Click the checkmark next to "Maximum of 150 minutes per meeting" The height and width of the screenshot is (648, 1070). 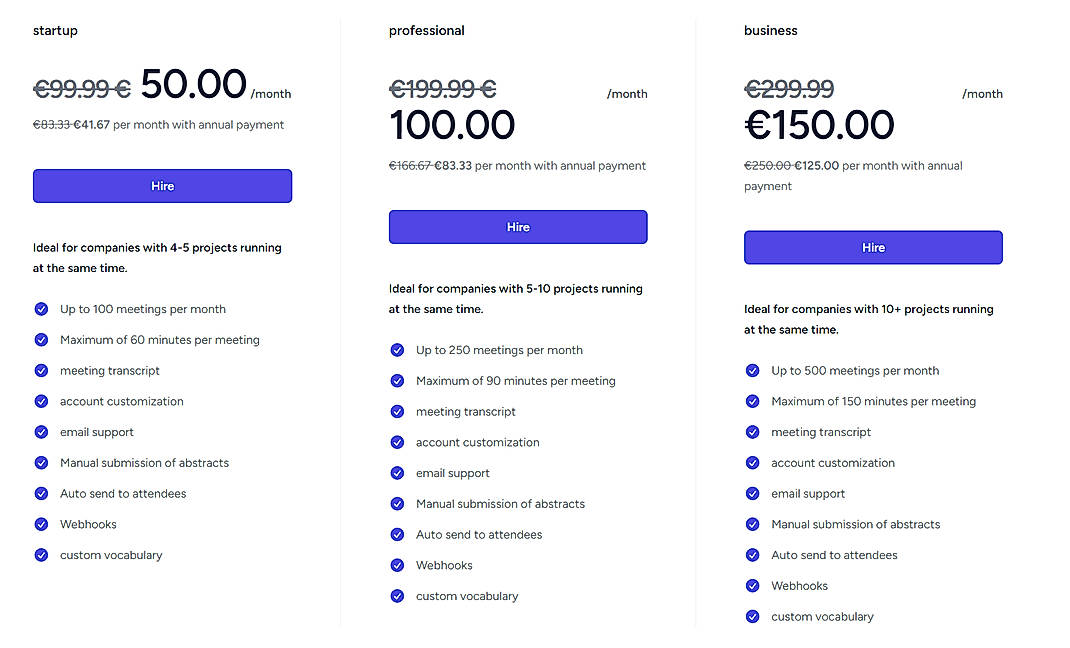[x=752, y=401]
